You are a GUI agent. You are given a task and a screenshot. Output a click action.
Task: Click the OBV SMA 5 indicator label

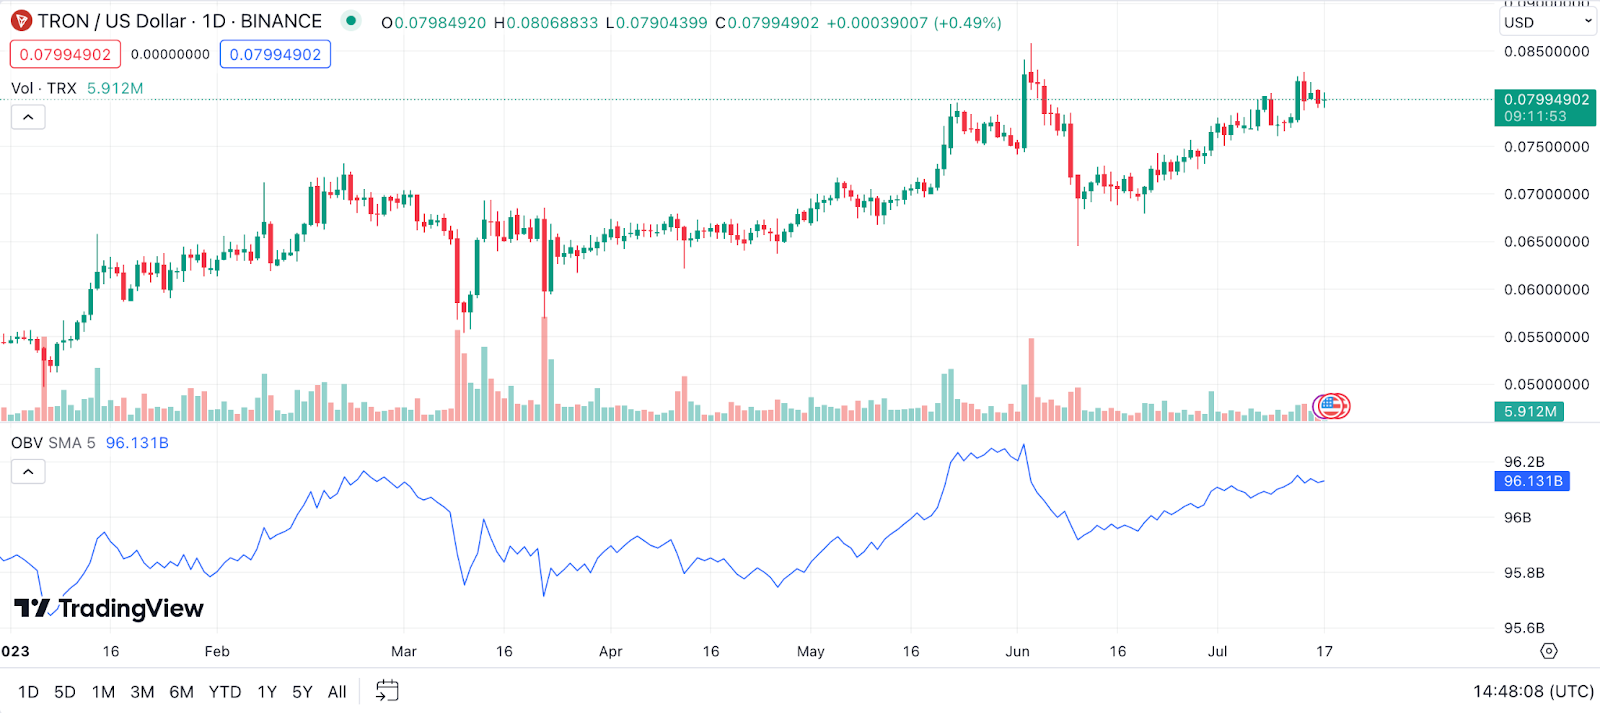[x=53, y=443]
